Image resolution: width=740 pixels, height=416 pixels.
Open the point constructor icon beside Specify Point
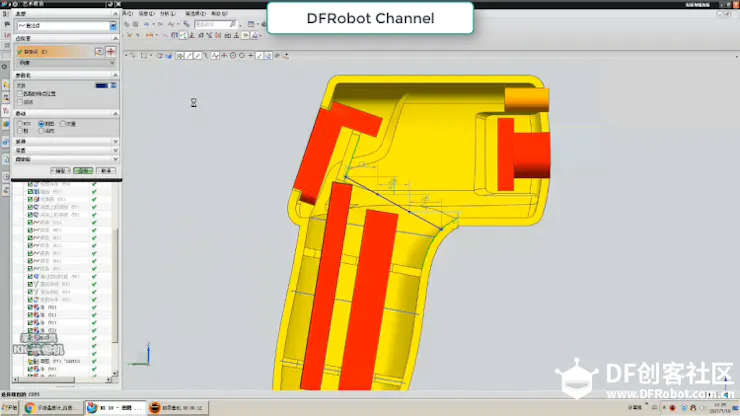click(x=99, y=51)
